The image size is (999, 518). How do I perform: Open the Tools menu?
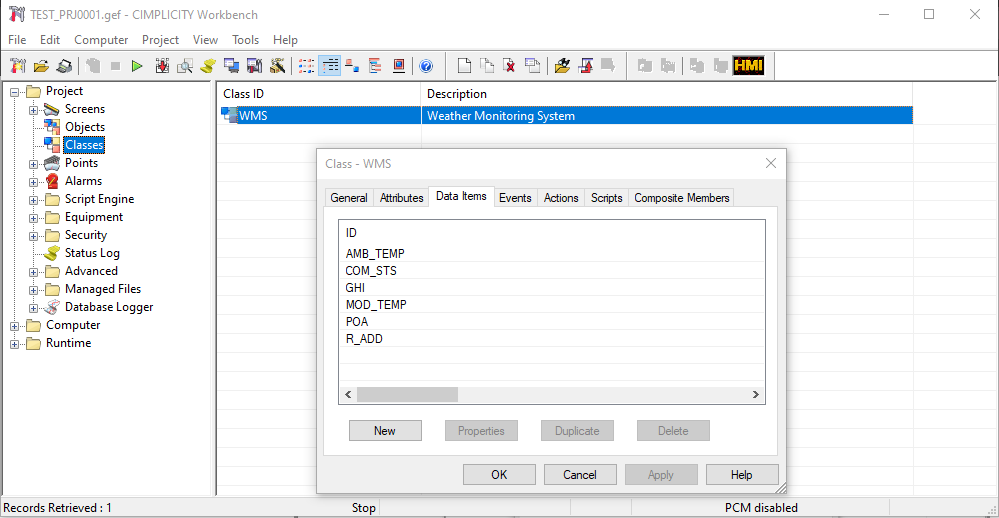point(245,40)
